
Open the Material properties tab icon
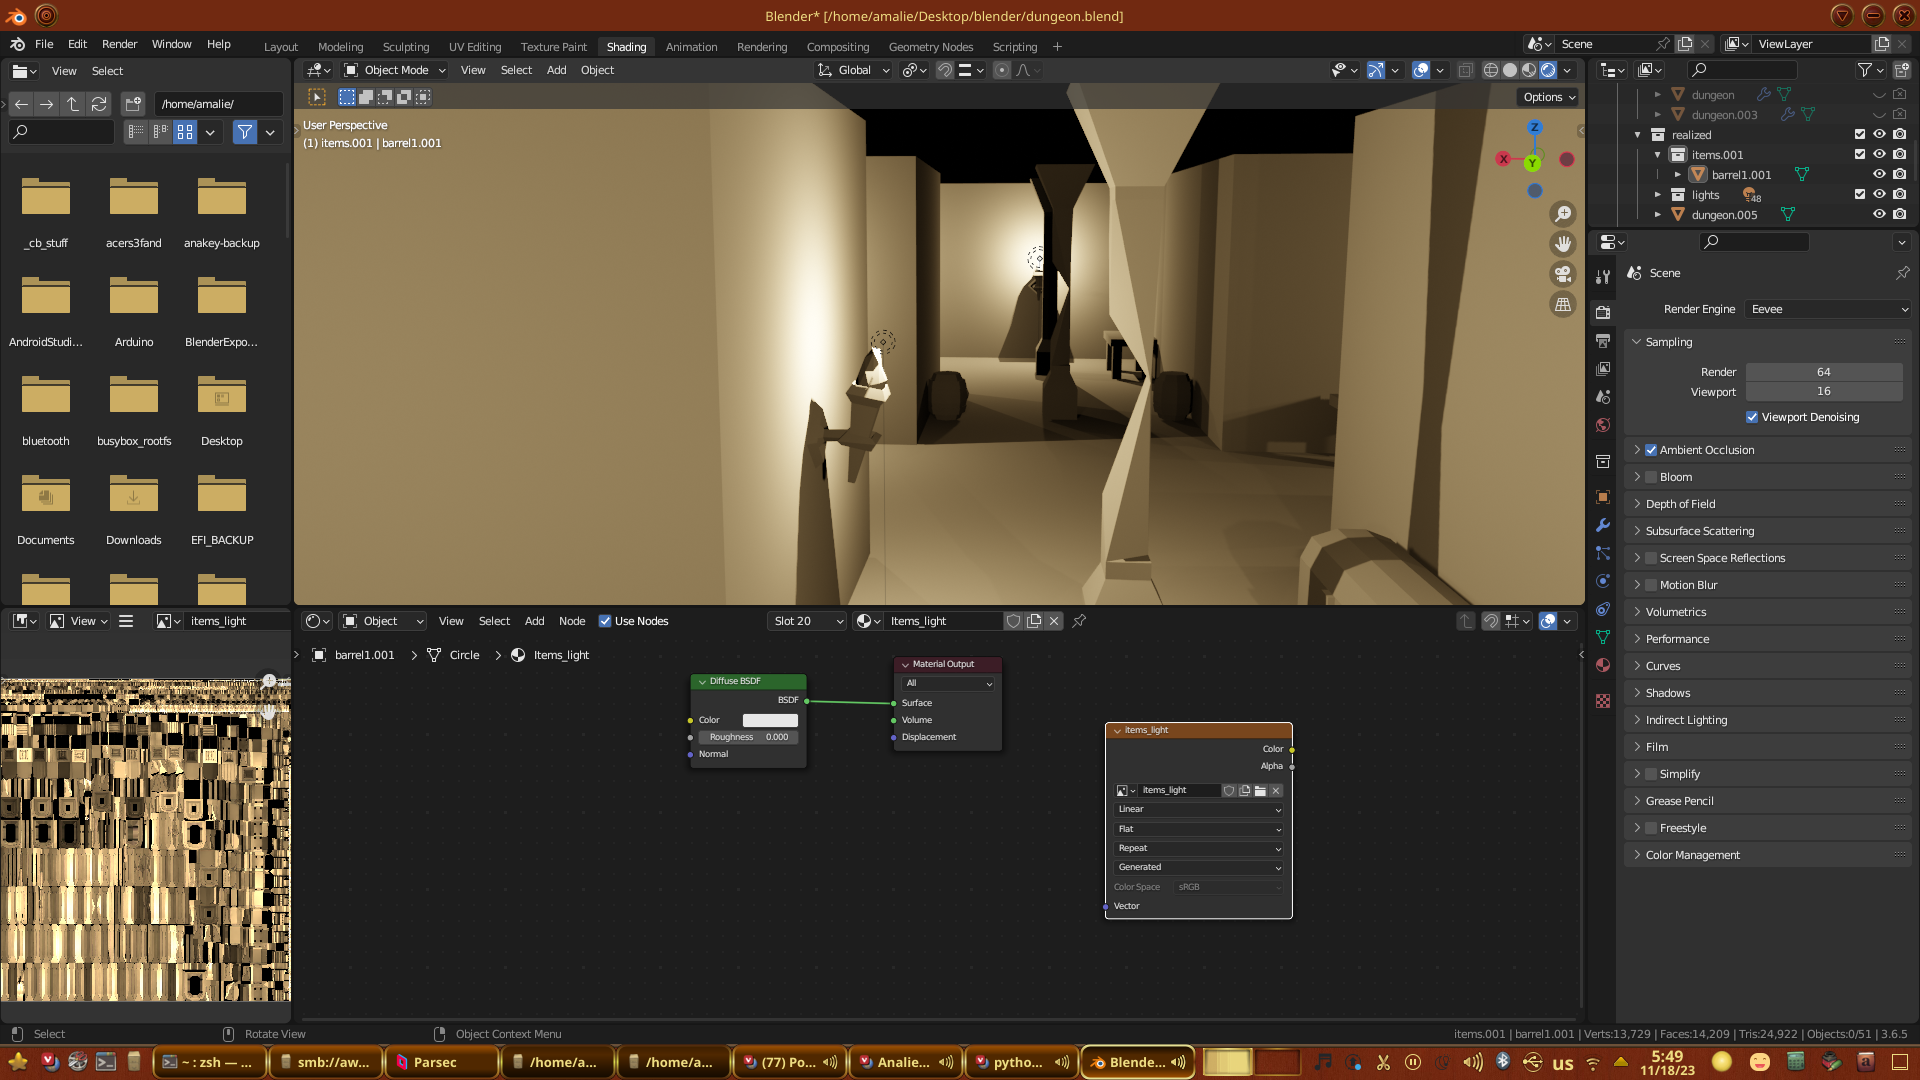coord(1603,665)
